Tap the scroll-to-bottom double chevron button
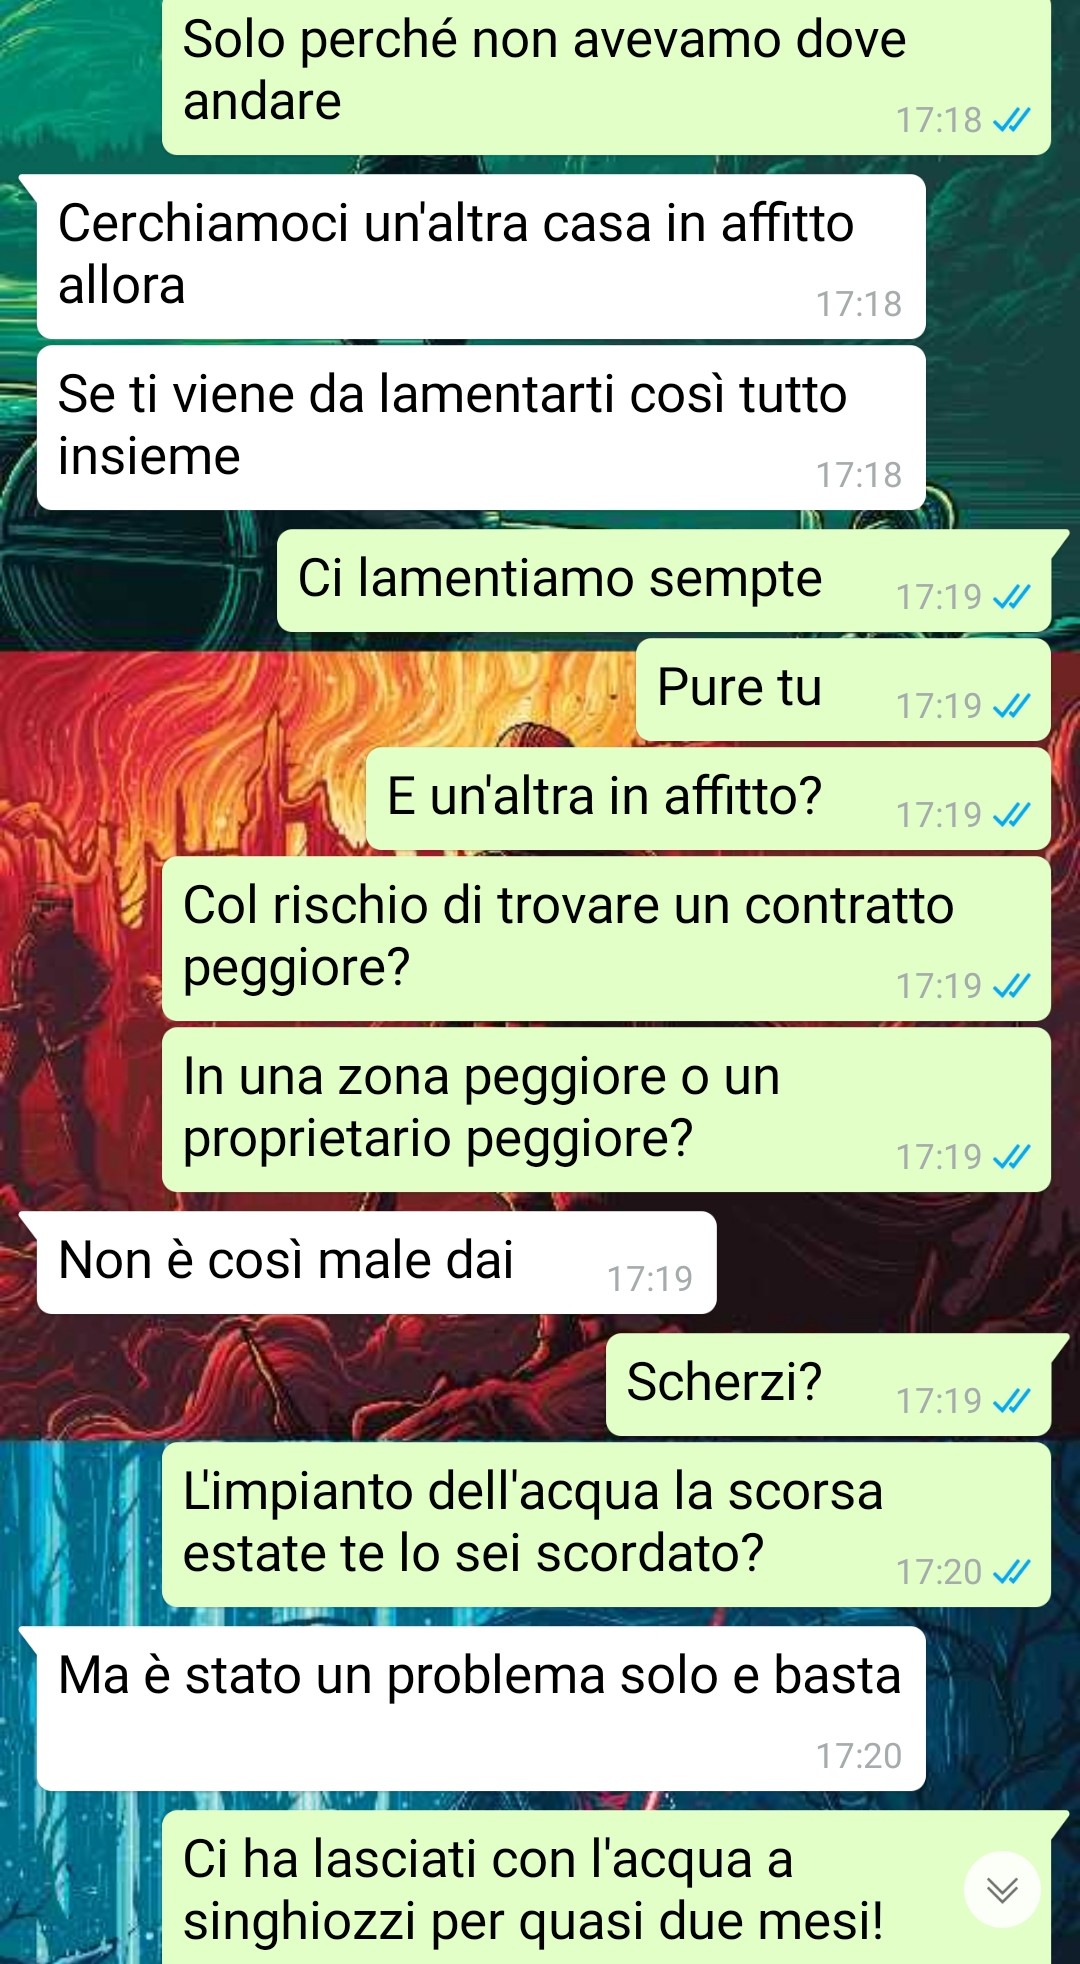Screen dimensions: 1080x1964 (x=1002, y=1889)
